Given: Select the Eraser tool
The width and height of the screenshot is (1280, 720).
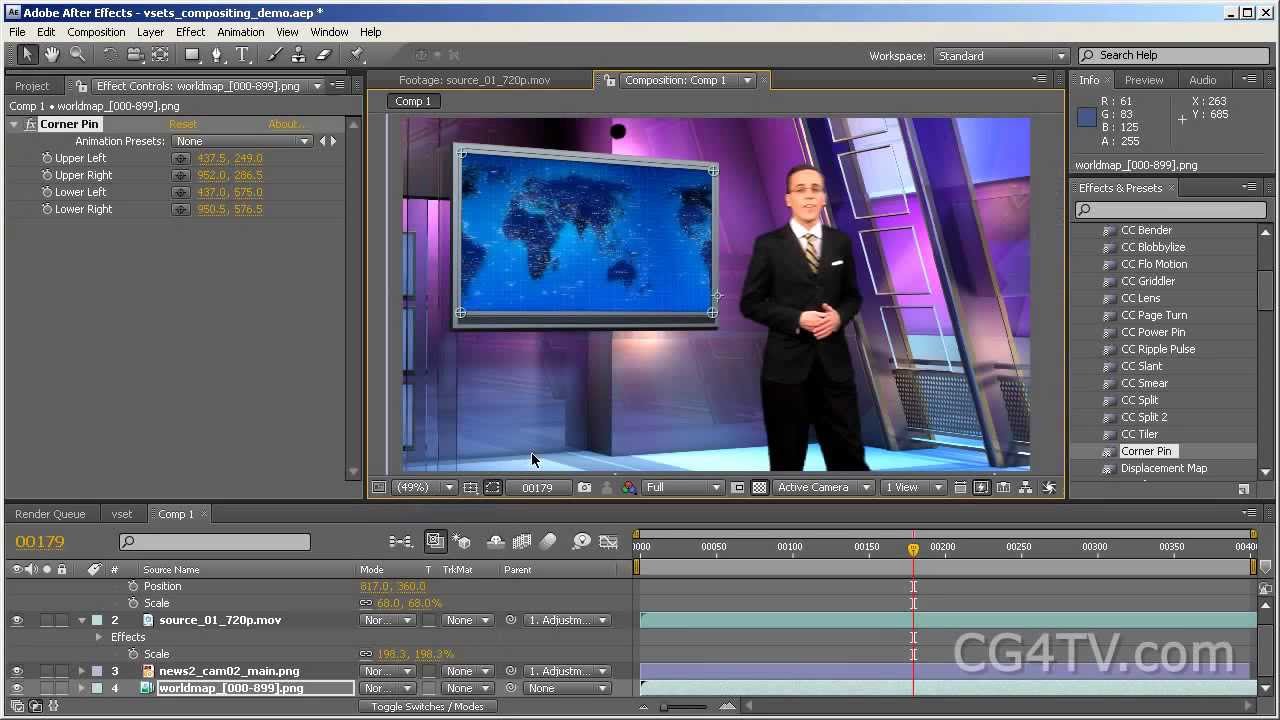Looking at the screenshot, I should click(x=324, y=55).
